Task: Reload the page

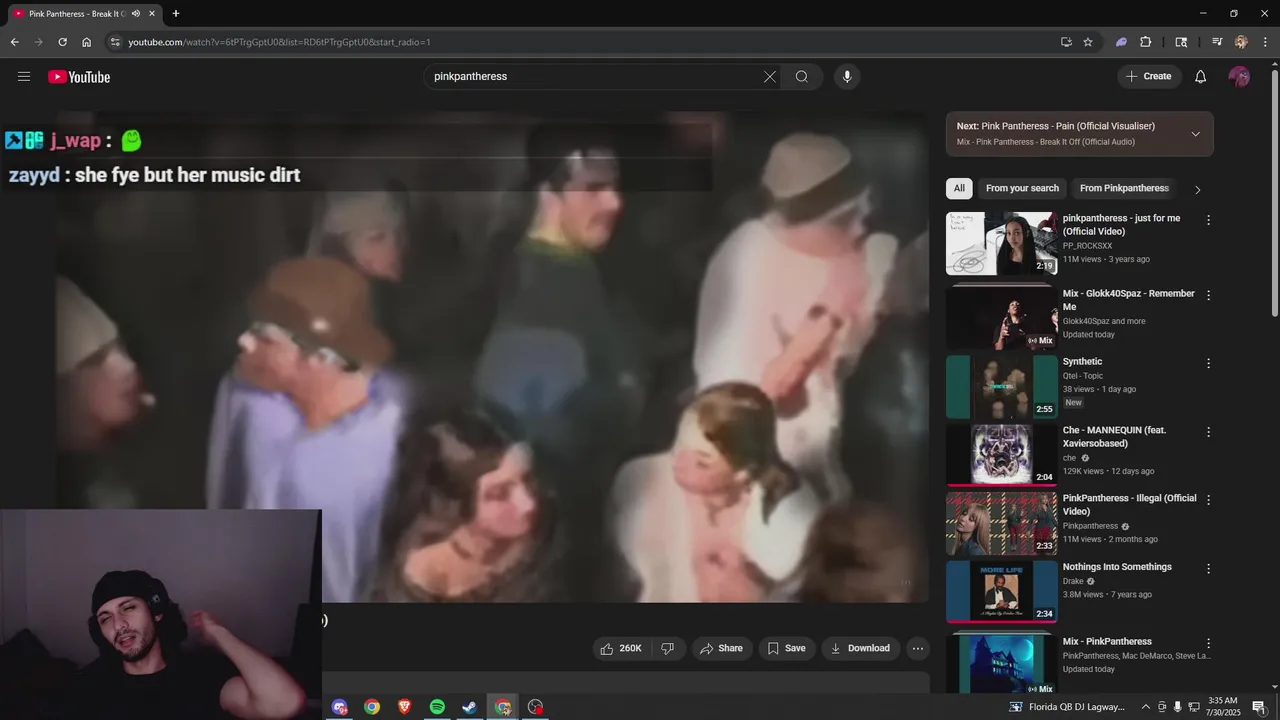Action: [62, 42]
